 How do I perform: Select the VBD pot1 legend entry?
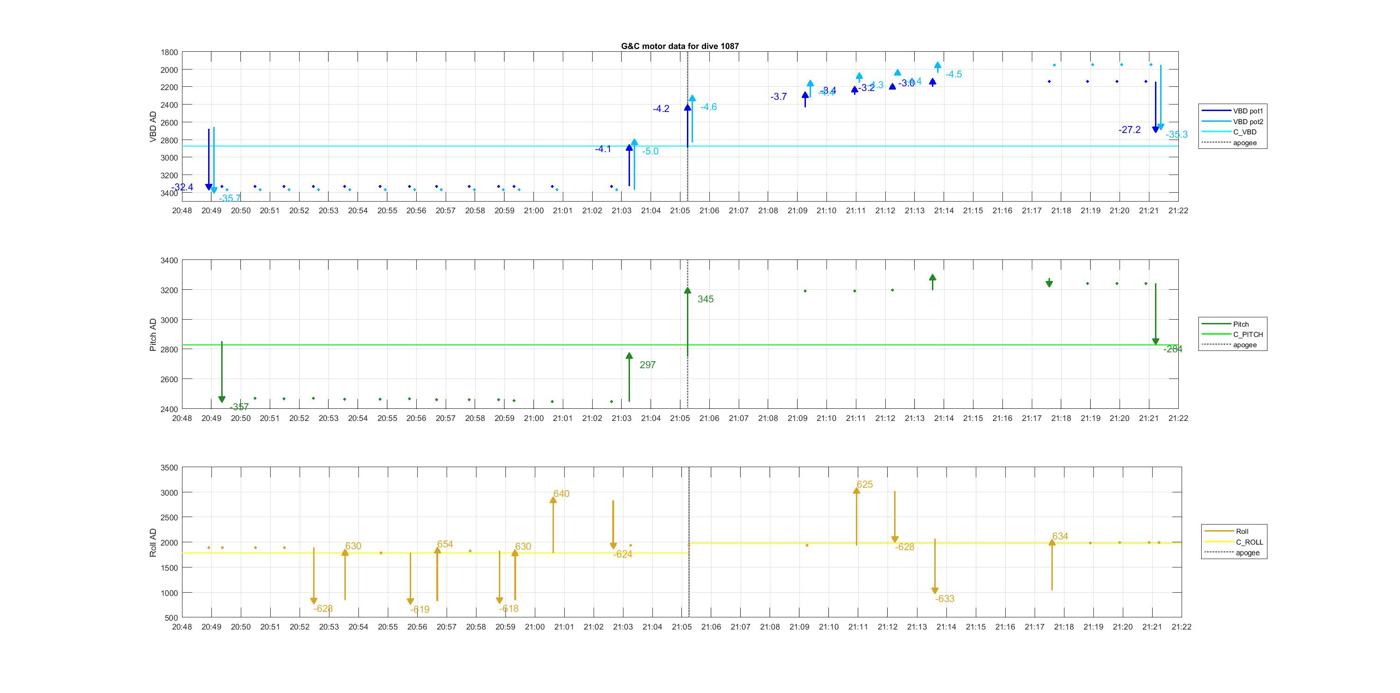pos(1232,110)
